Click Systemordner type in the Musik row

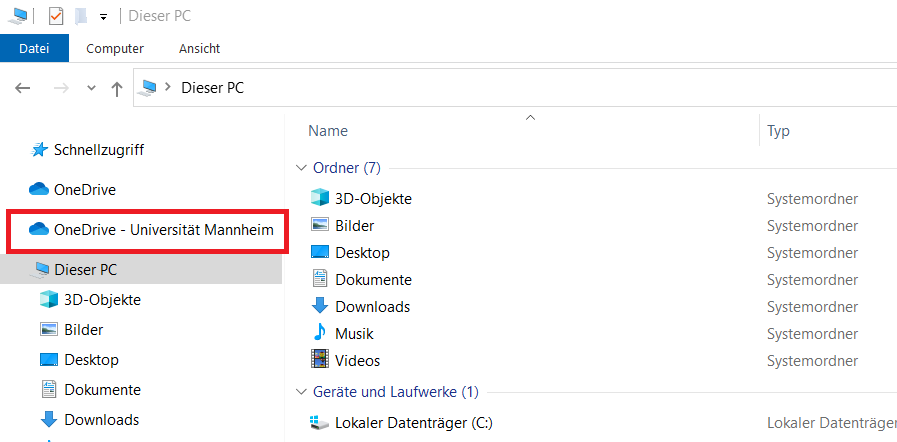tap(812, 333)
